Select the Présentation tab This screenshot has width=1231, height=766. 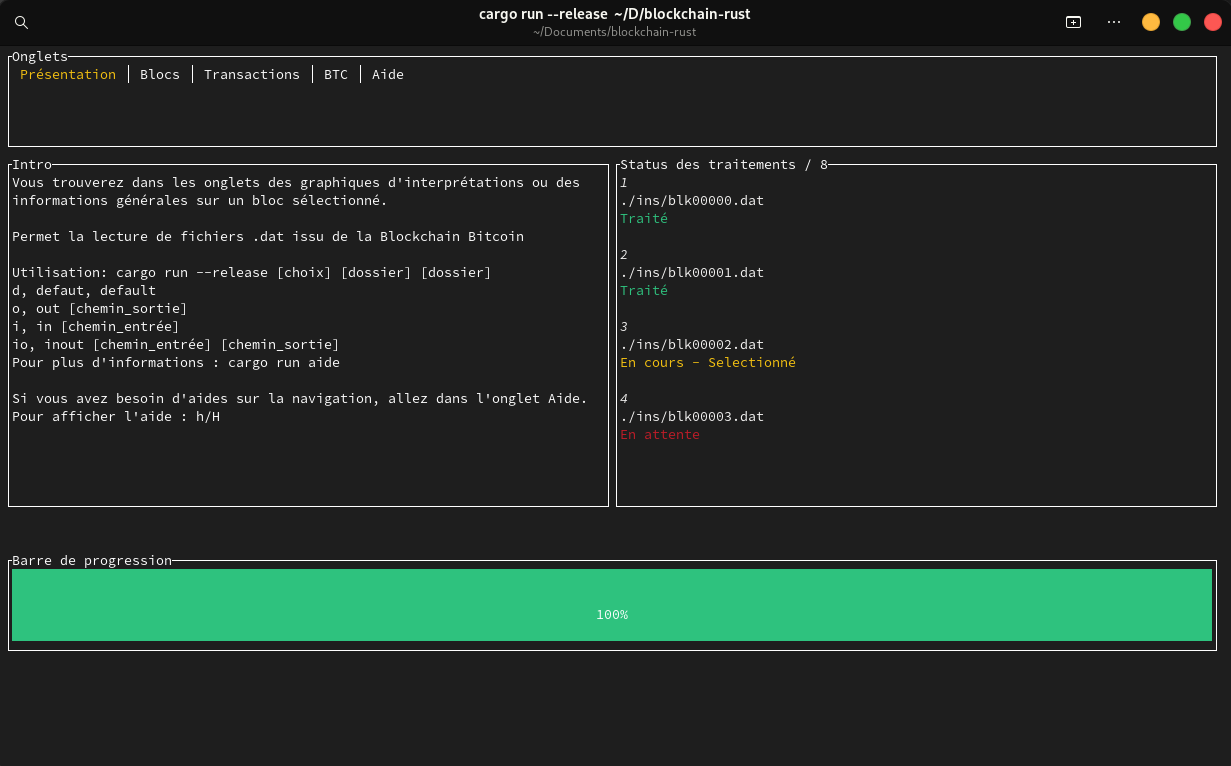(68, 74)
